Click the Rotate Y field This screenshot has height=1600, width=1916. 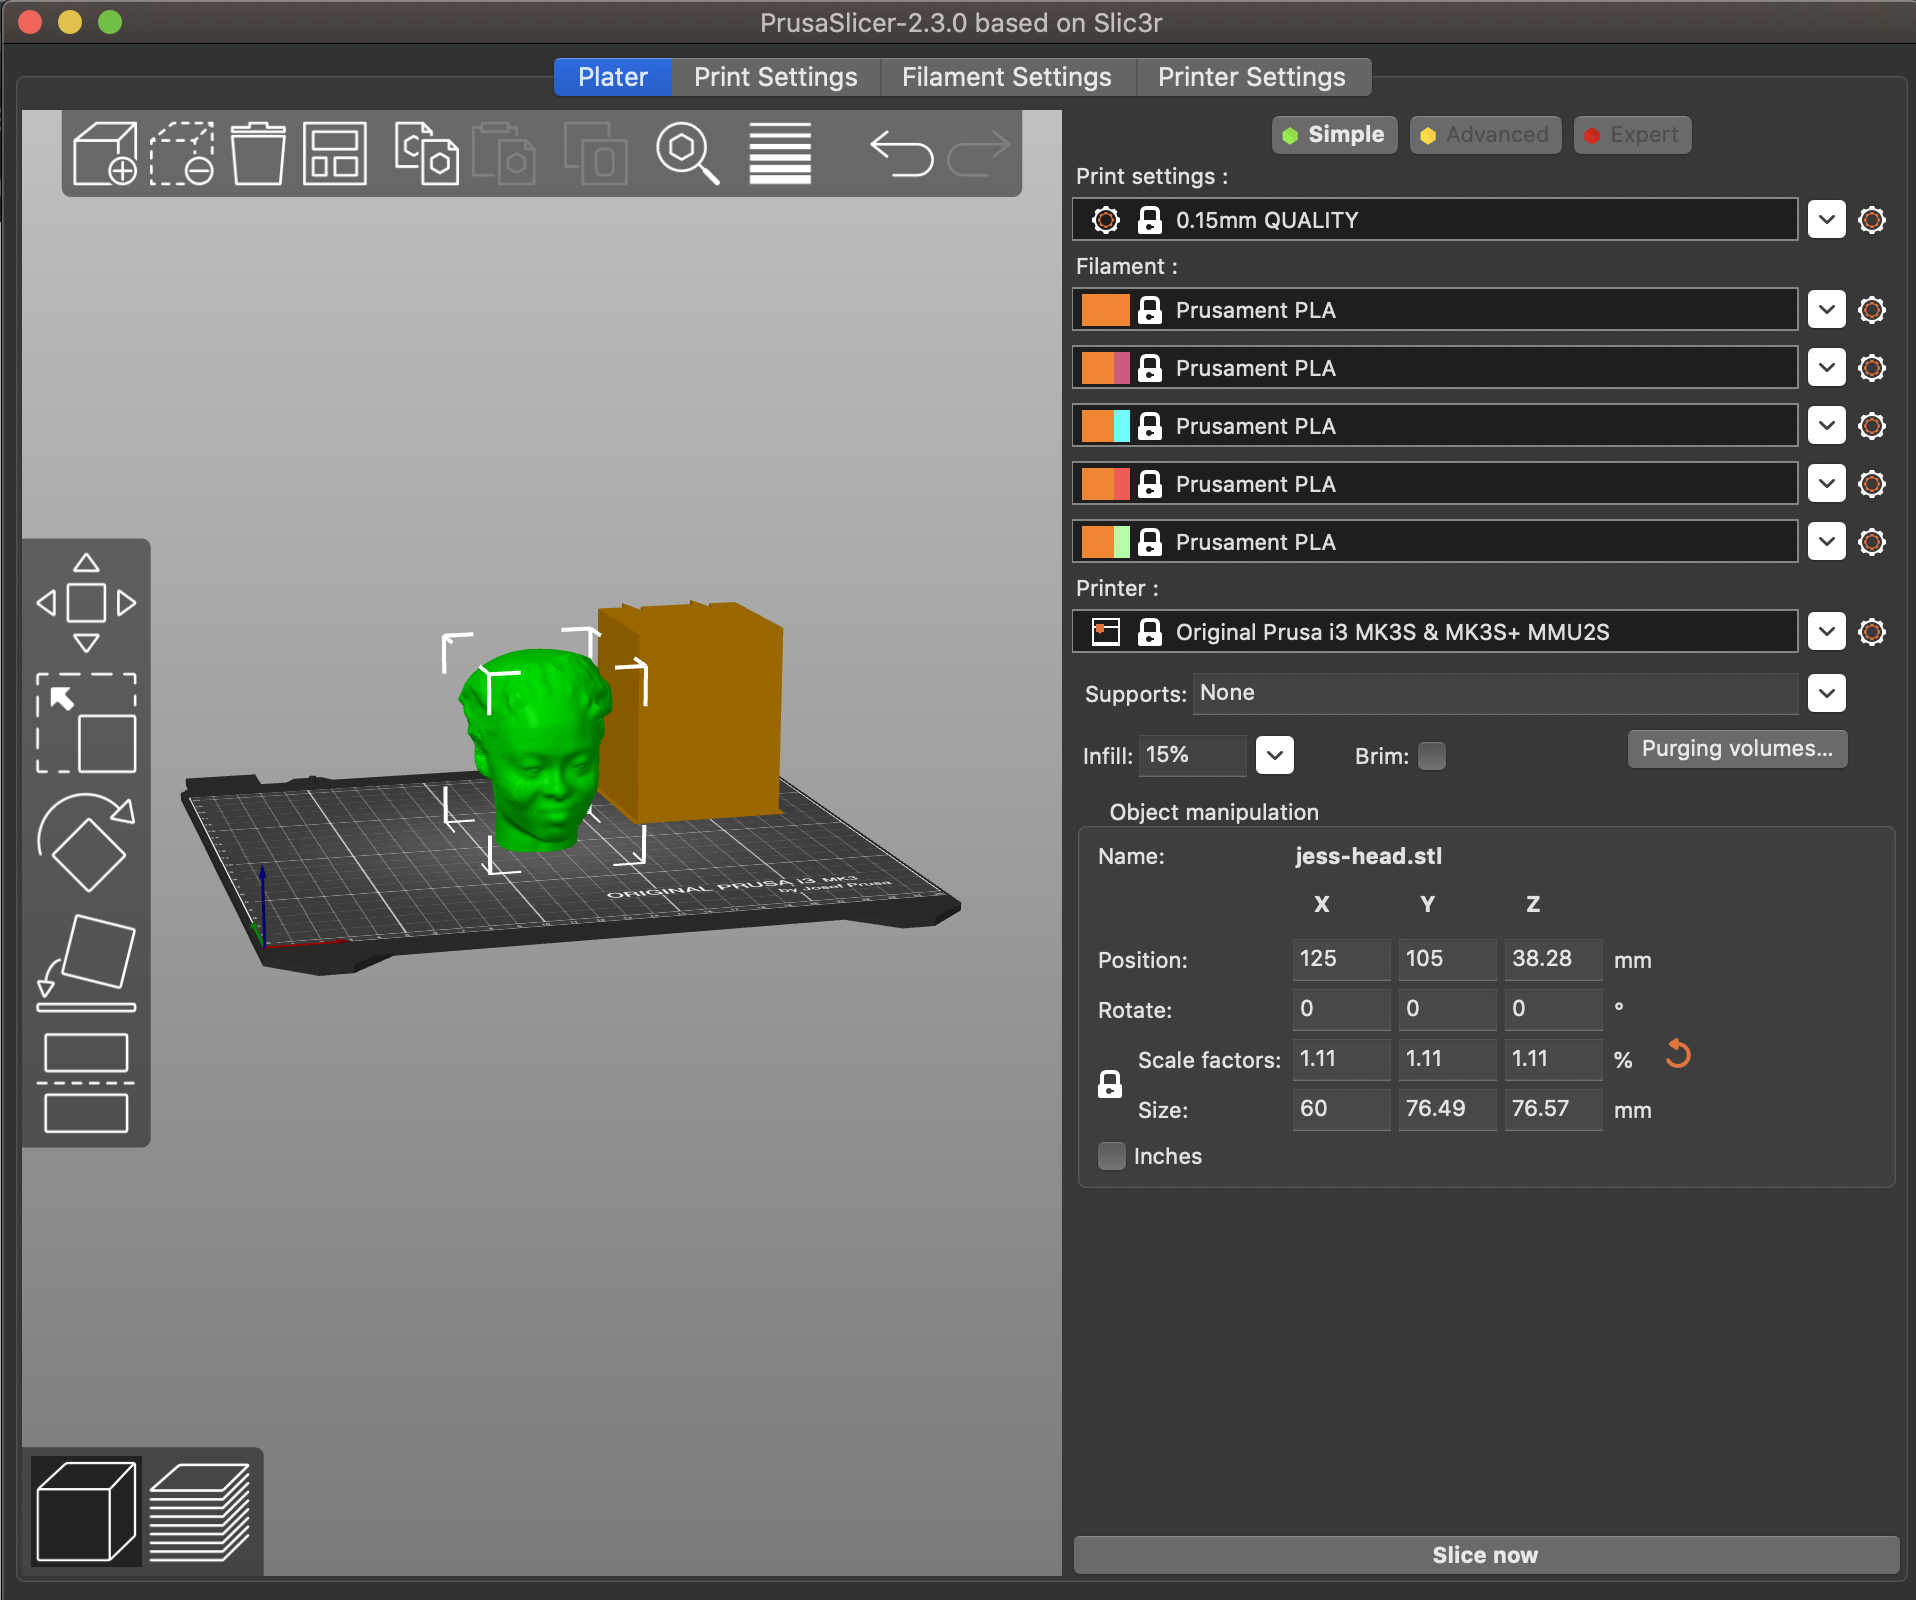[x=1447, y=1009]
